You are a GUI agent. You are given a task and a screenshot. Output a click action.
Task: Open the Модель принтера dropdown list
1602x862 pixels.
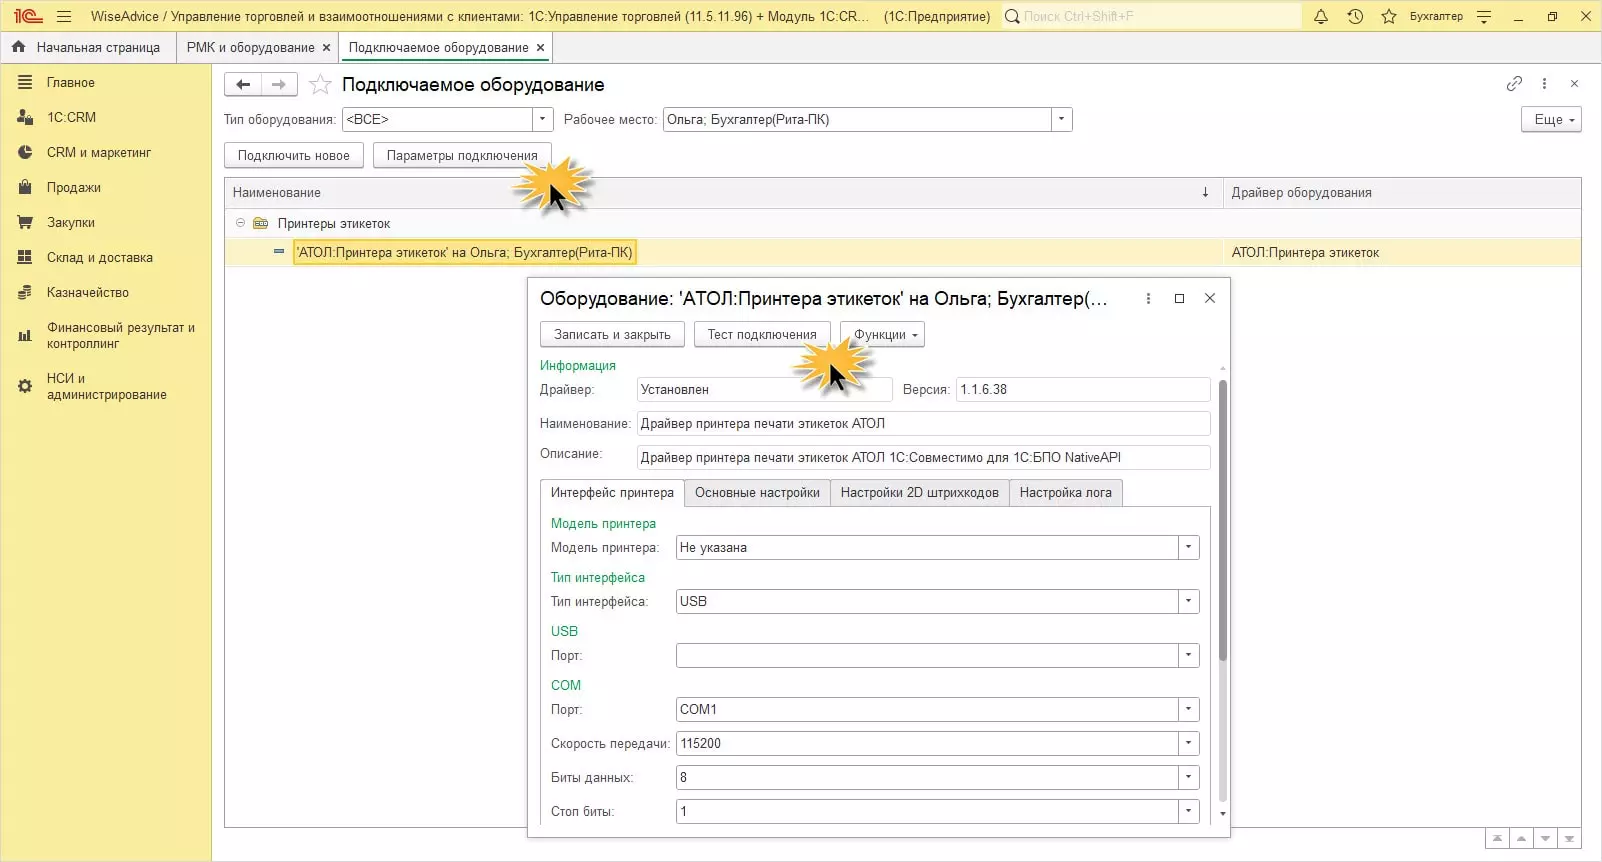pos(1188,548)
